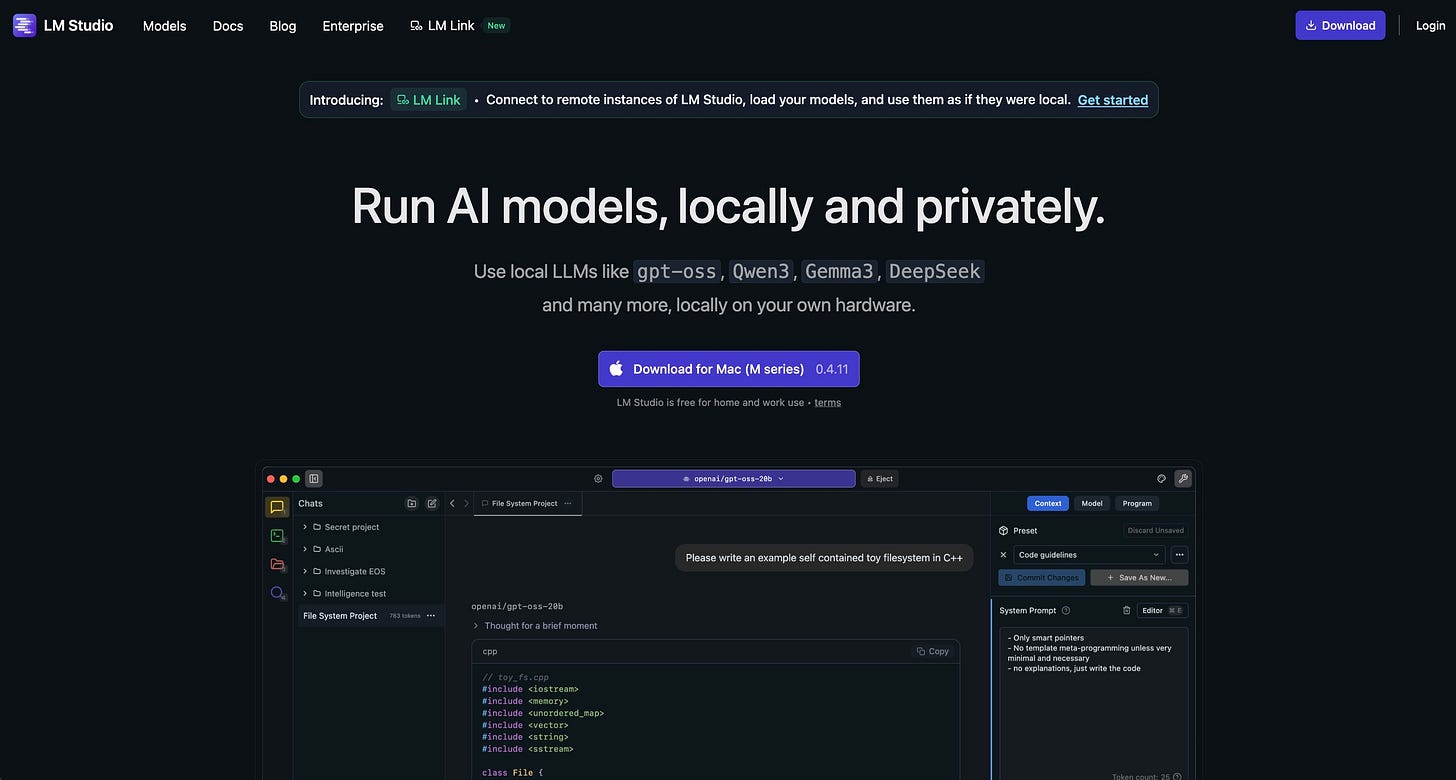Expand Thought for a brief moment

pyautogui.click(x=476, y=626)
